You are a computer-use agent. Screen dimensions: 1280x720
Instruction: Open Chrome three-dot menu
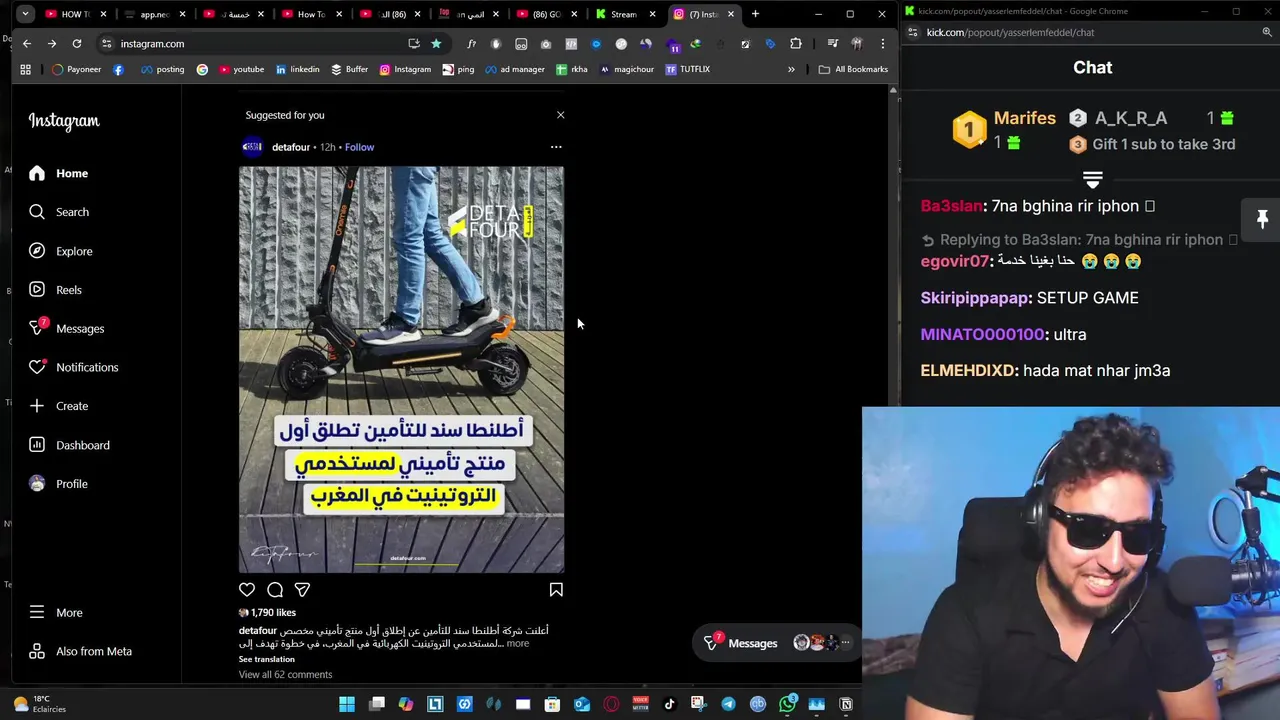coord(882,44)
